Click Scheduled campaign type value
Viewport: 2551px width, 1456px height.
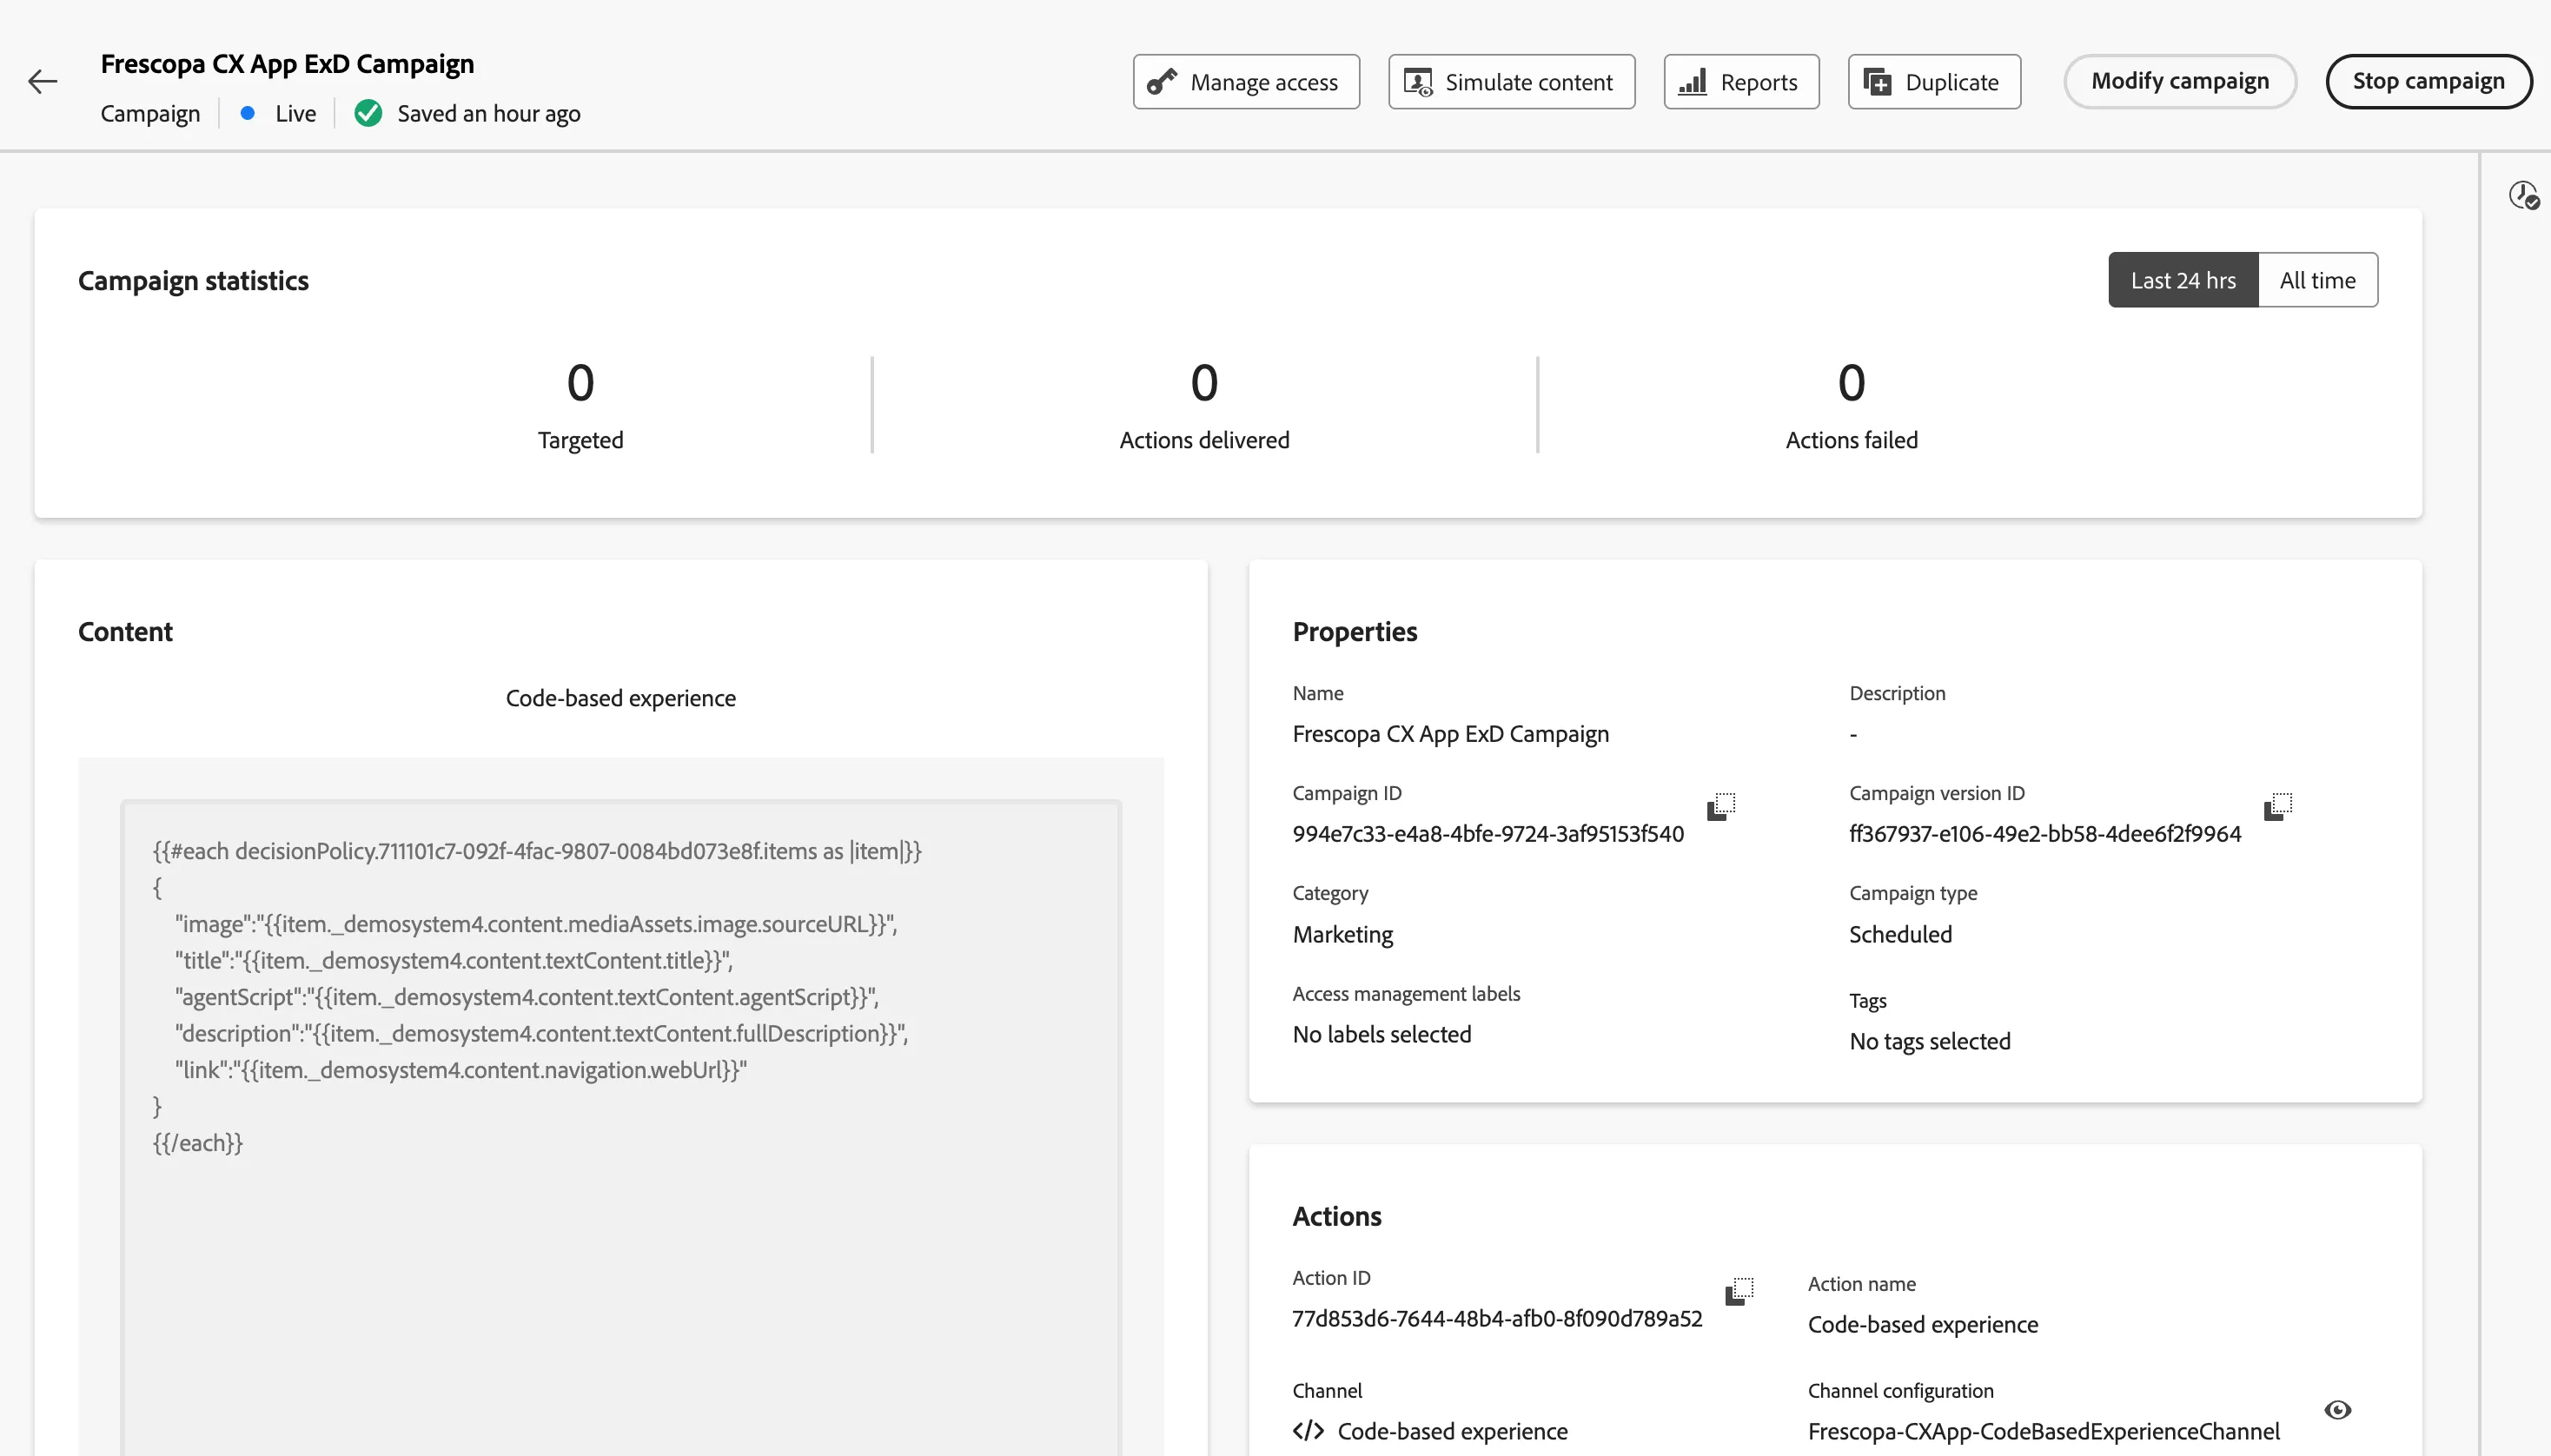coord(1900,934)
